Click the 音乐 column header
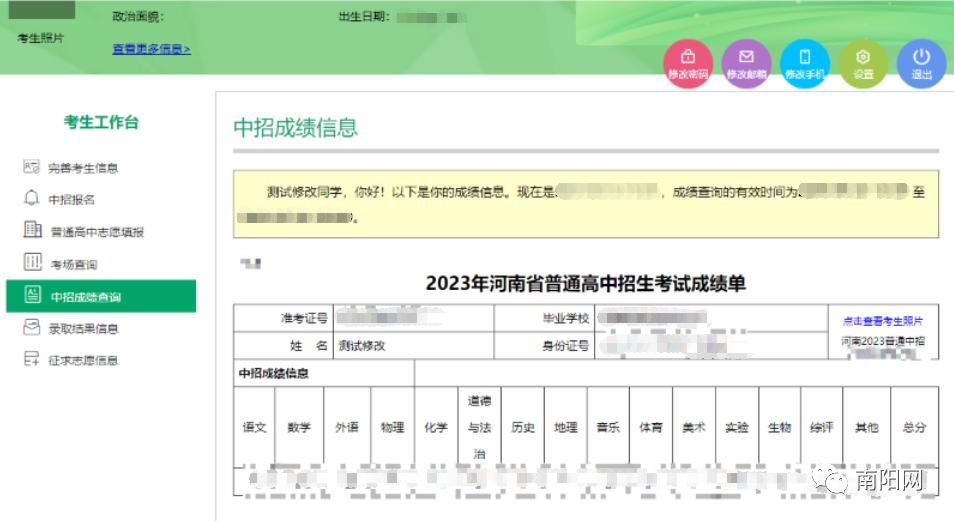954x521 pixels. pyautogui.click(x=608, y=427)
